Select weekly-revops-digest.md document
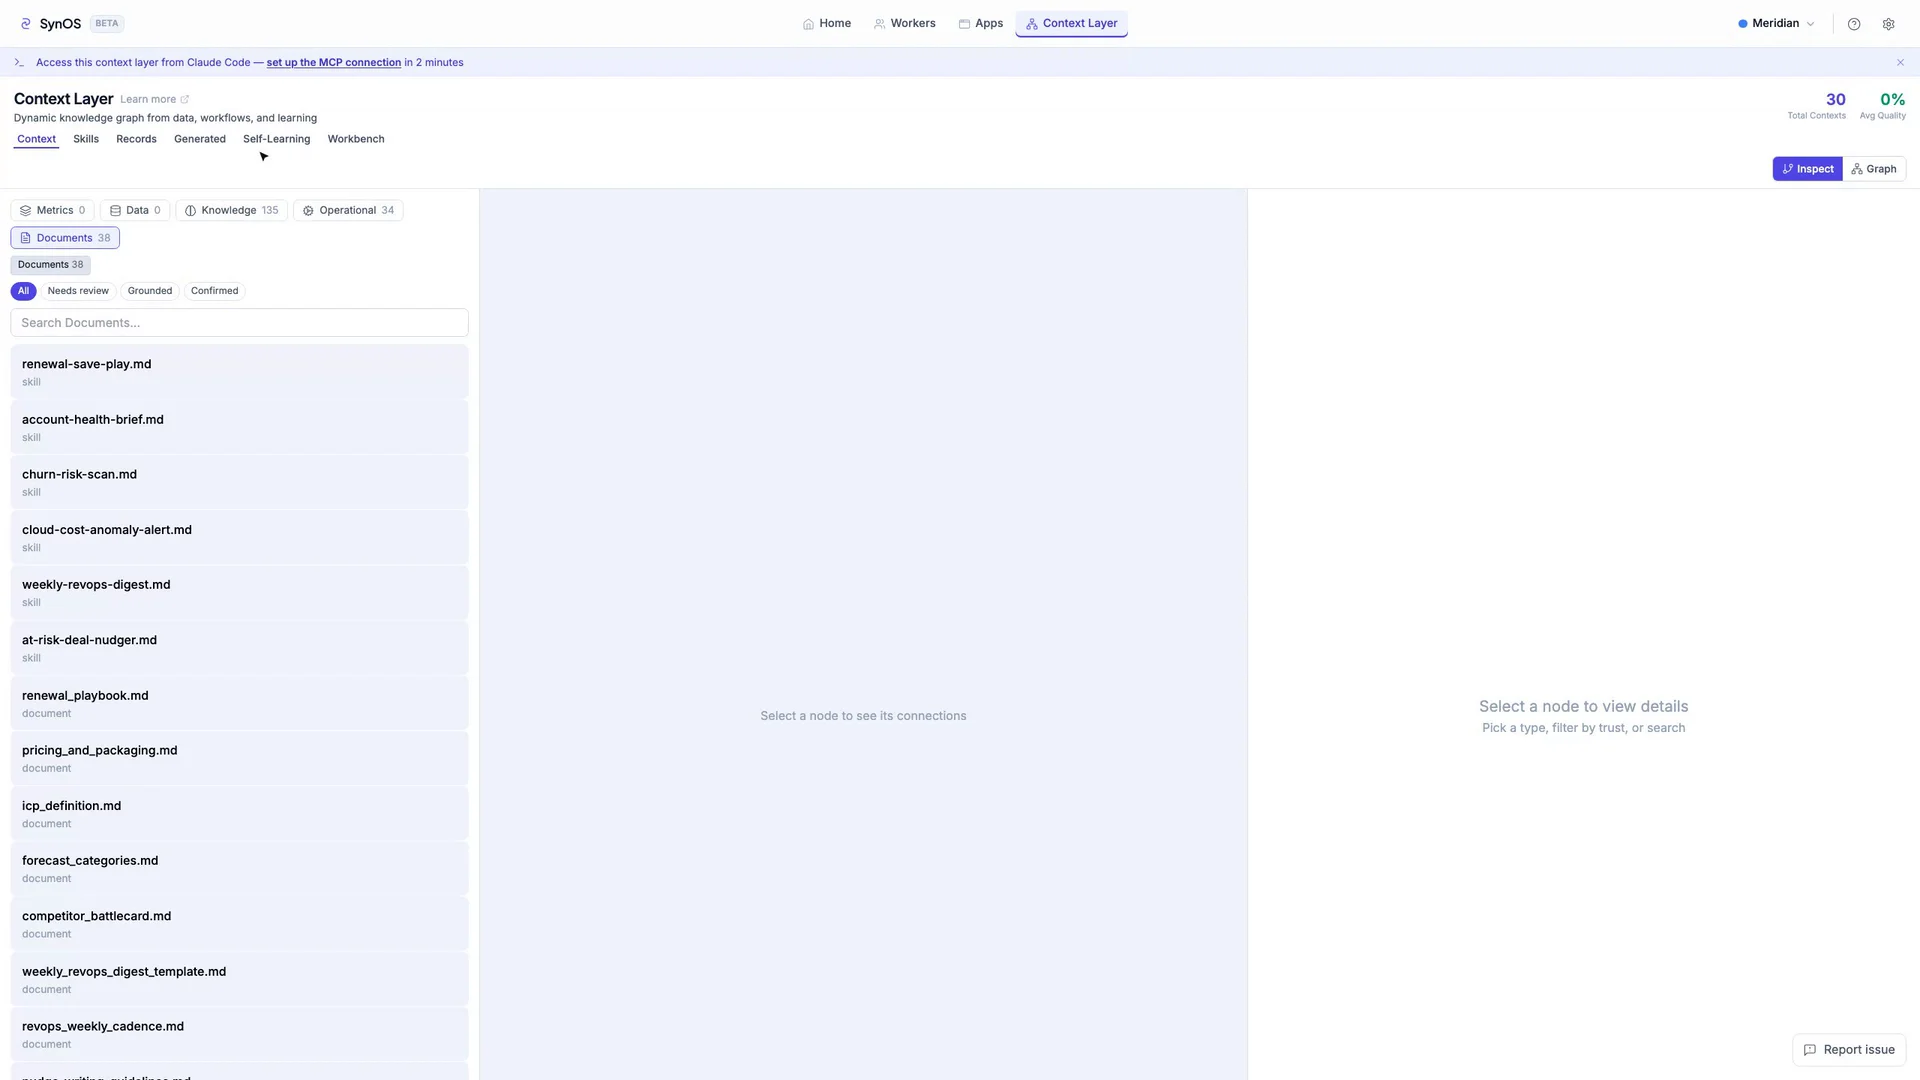The height and width of the screenshot is (1080, 1920). tap(239, 593)
